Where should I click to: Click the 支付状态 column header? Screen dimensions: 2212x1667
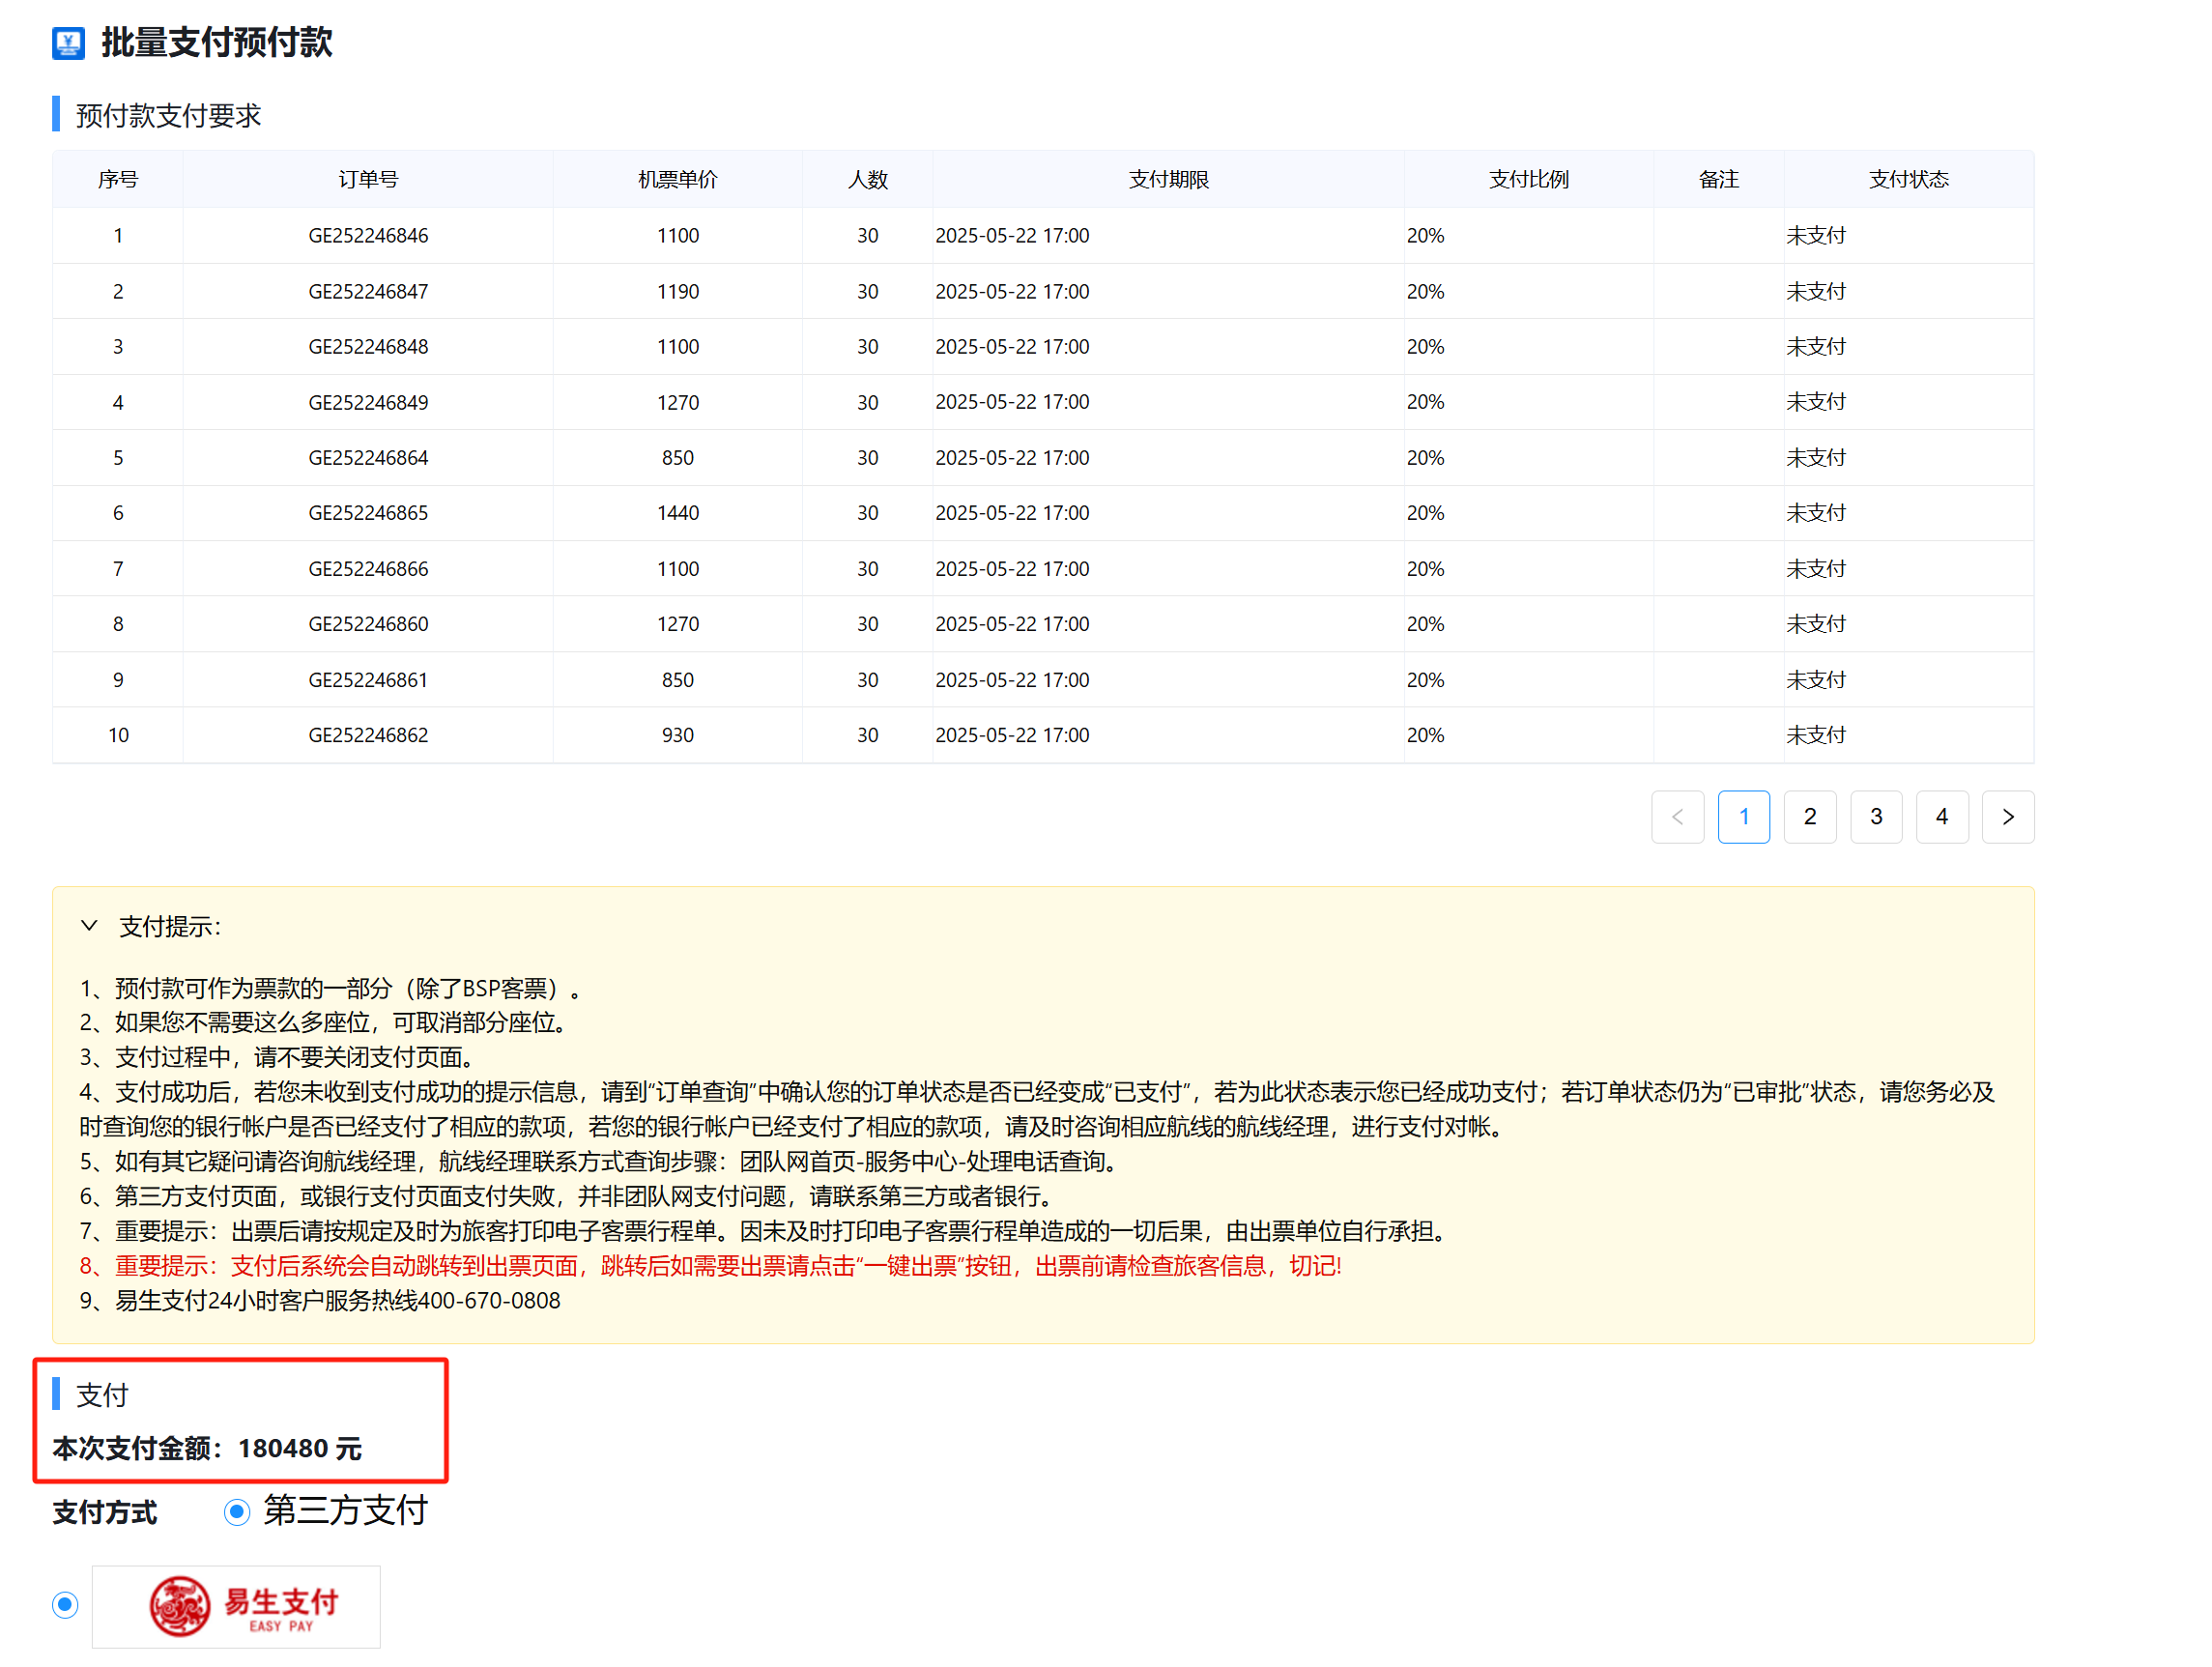click(x=1908, y=180)
